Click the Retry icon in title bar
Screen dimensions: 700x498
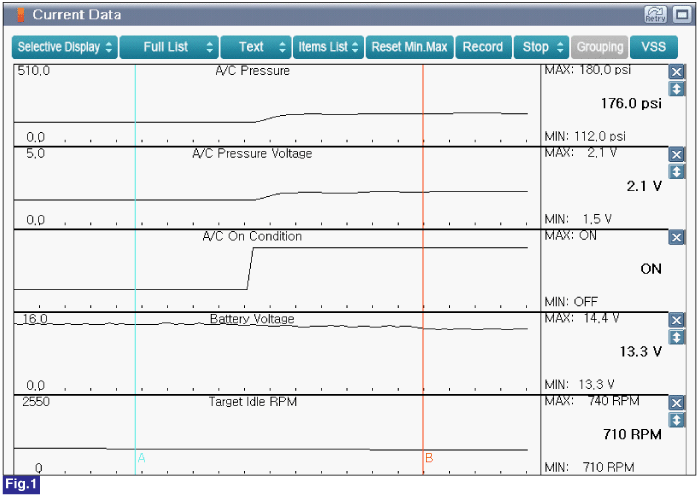(655, 15)
